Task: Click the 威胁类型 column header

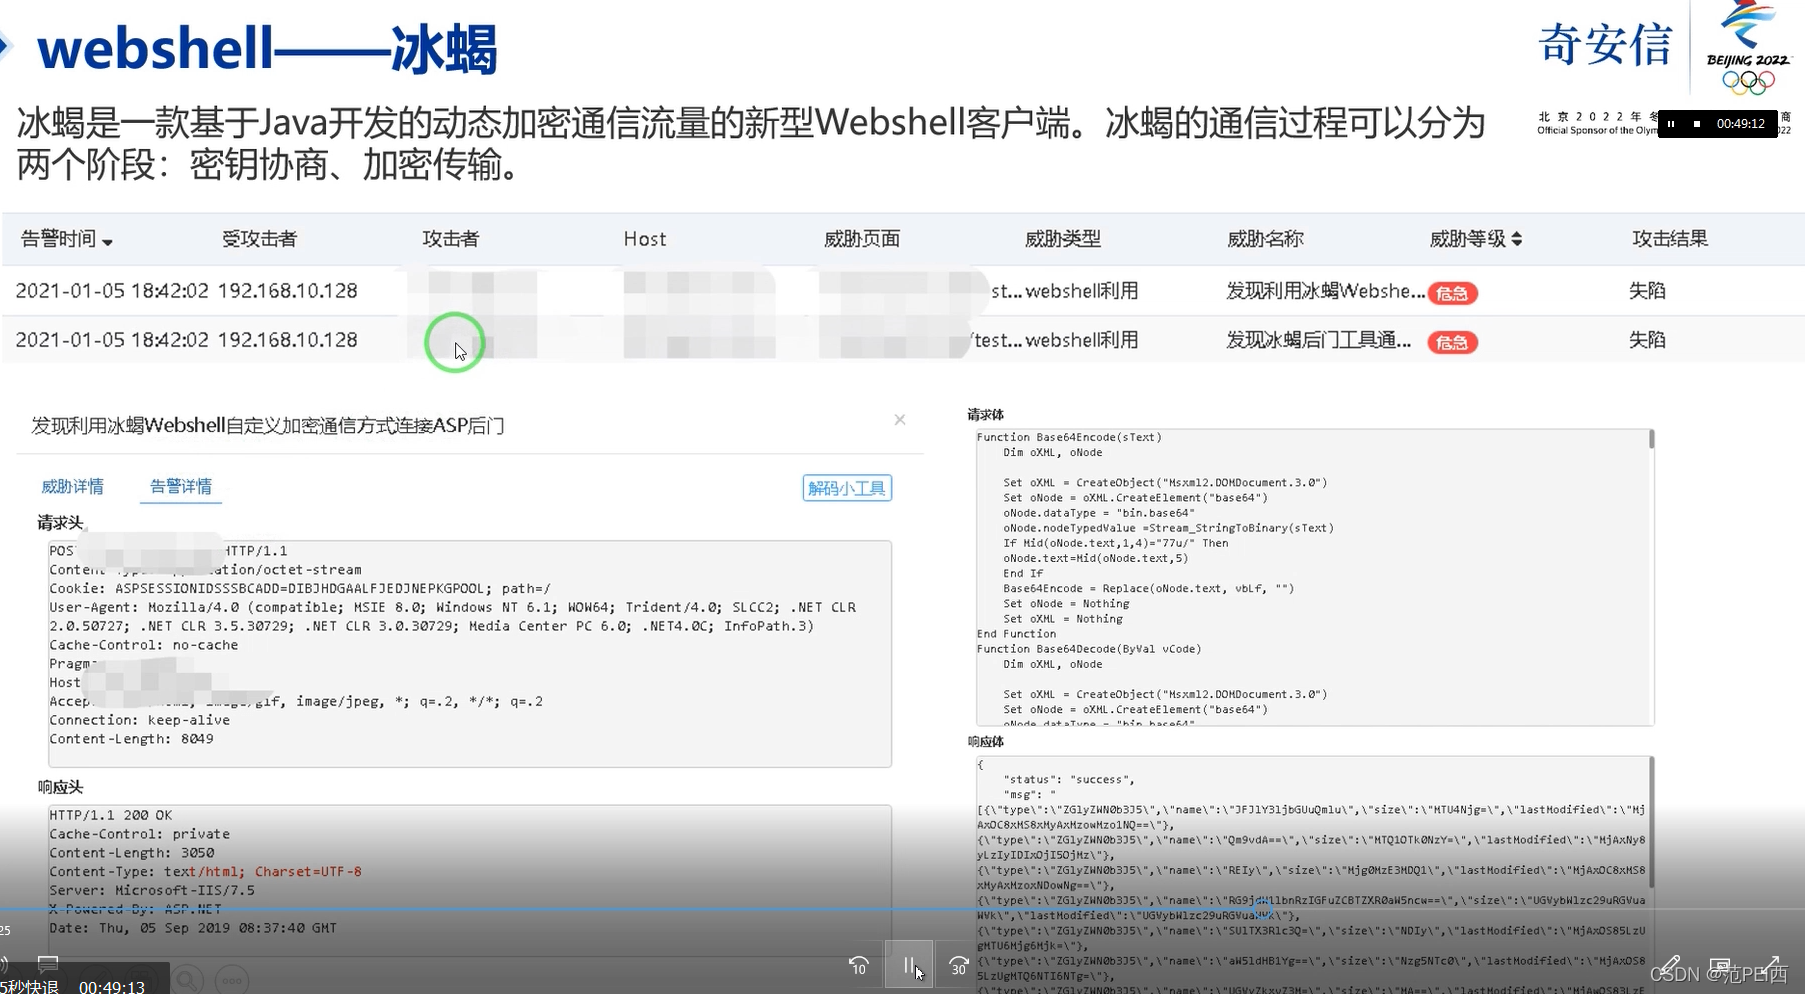Action: [1063, 239]
